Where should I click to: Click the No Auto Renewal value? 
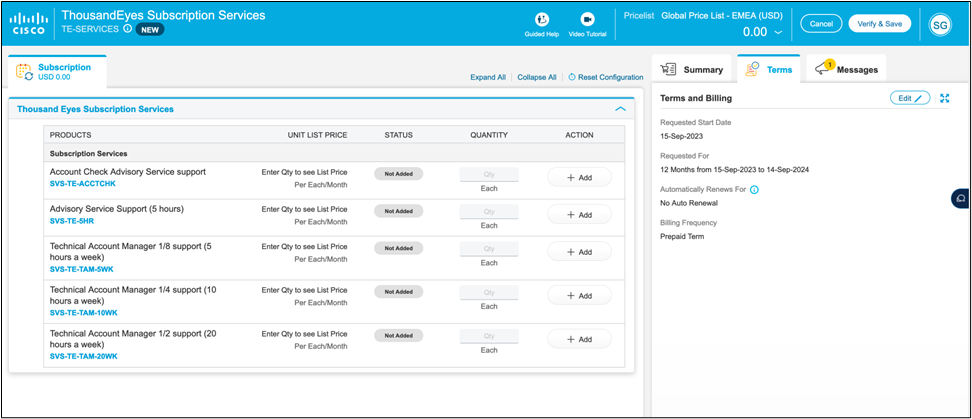pos(689,203)
